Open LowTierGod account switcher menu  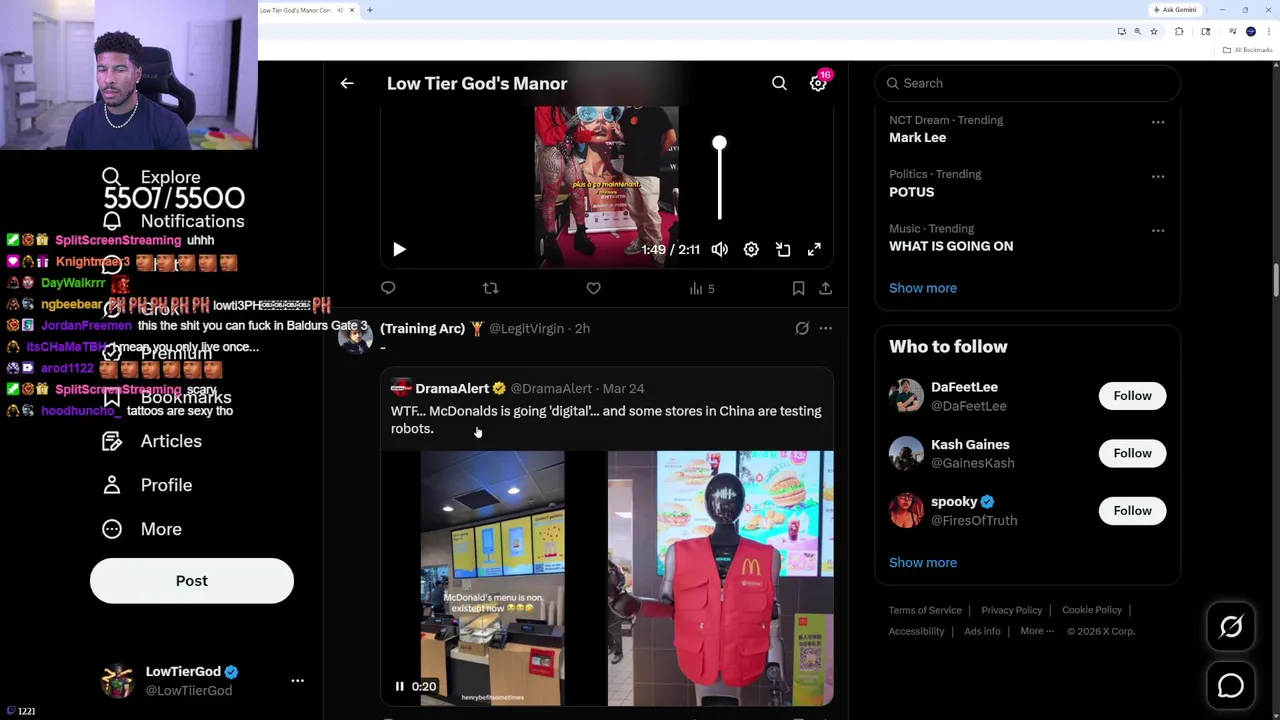pos(297,680)
